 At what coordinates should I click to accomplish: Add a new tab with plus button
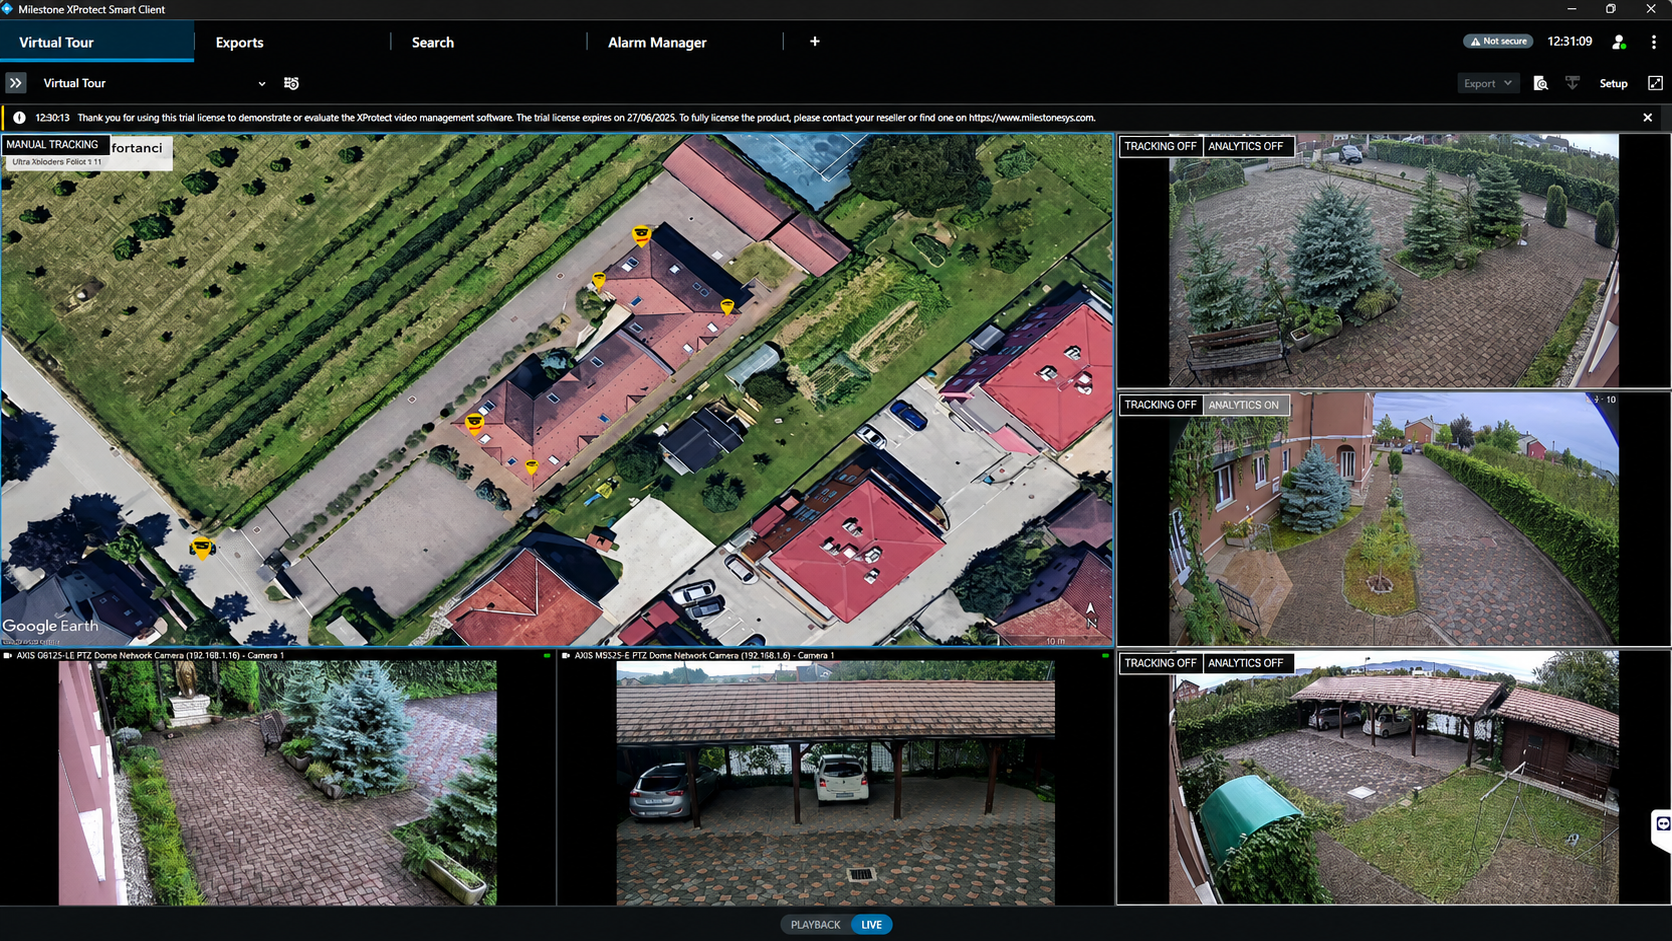(815, 41)
